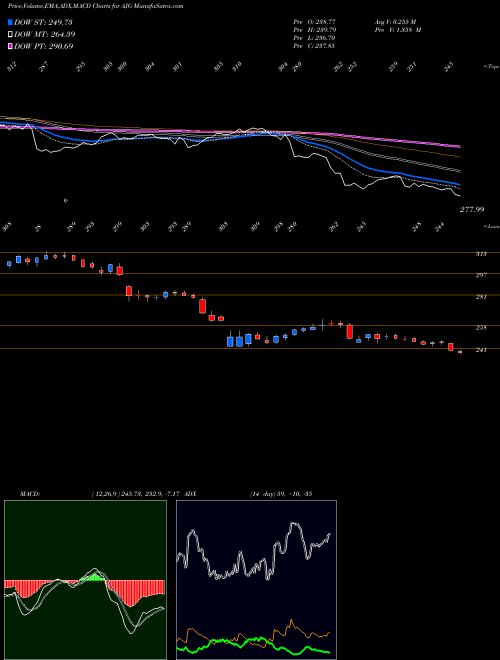Image resolution: width=500 pixels, height=660 pixels.
Task: Open the MACD indicator chart panel
Action: (x=85, y=580)
